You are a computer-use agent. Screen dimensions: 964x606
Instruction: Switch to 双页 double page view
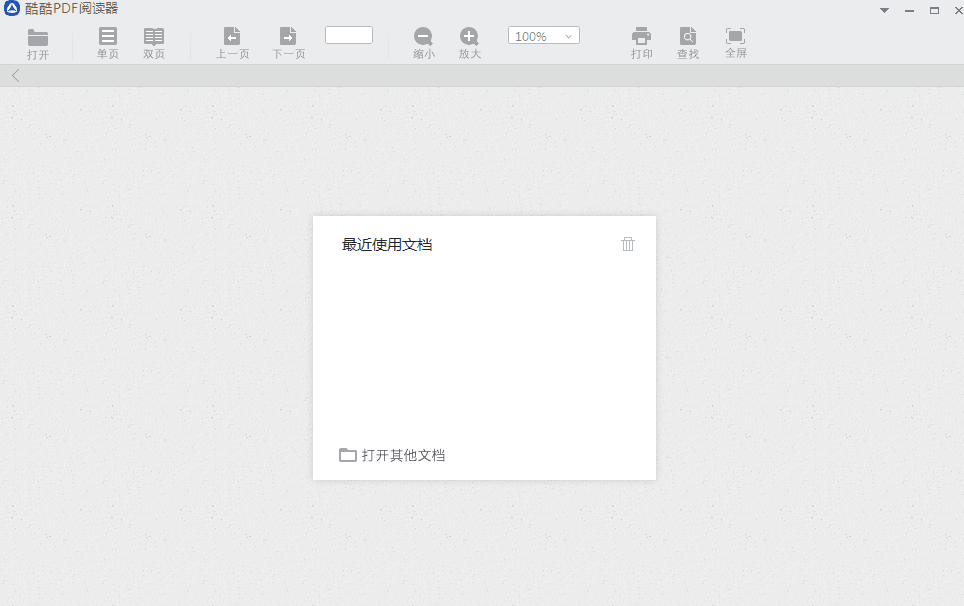pyautogui.click(x=153, y=42)
